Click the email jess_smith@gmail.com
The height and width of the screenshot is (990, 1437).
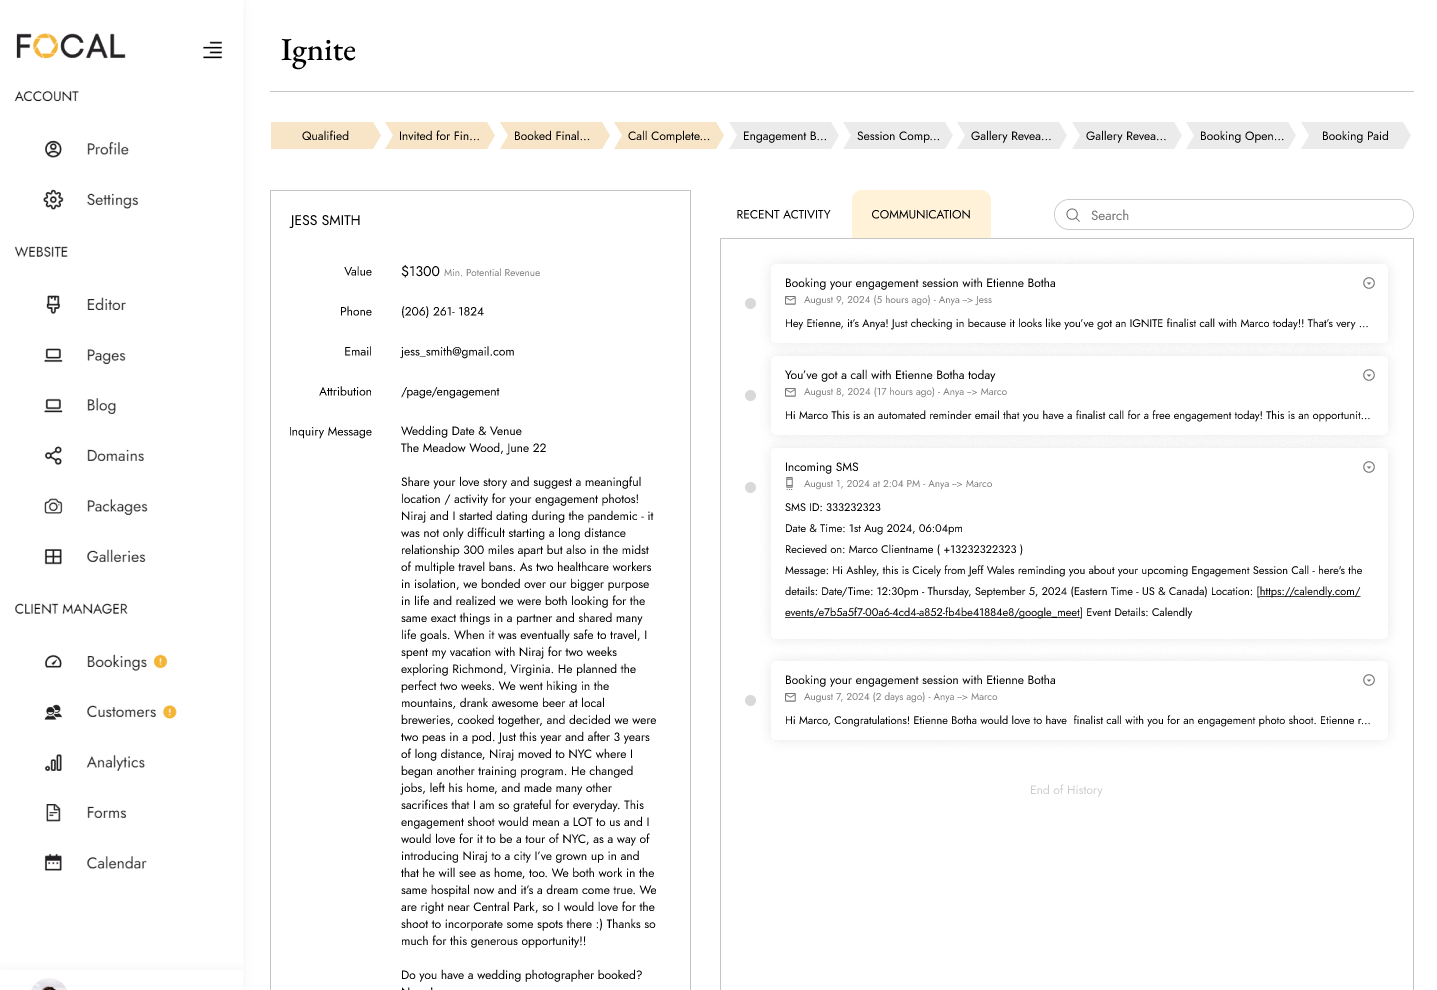457,352
